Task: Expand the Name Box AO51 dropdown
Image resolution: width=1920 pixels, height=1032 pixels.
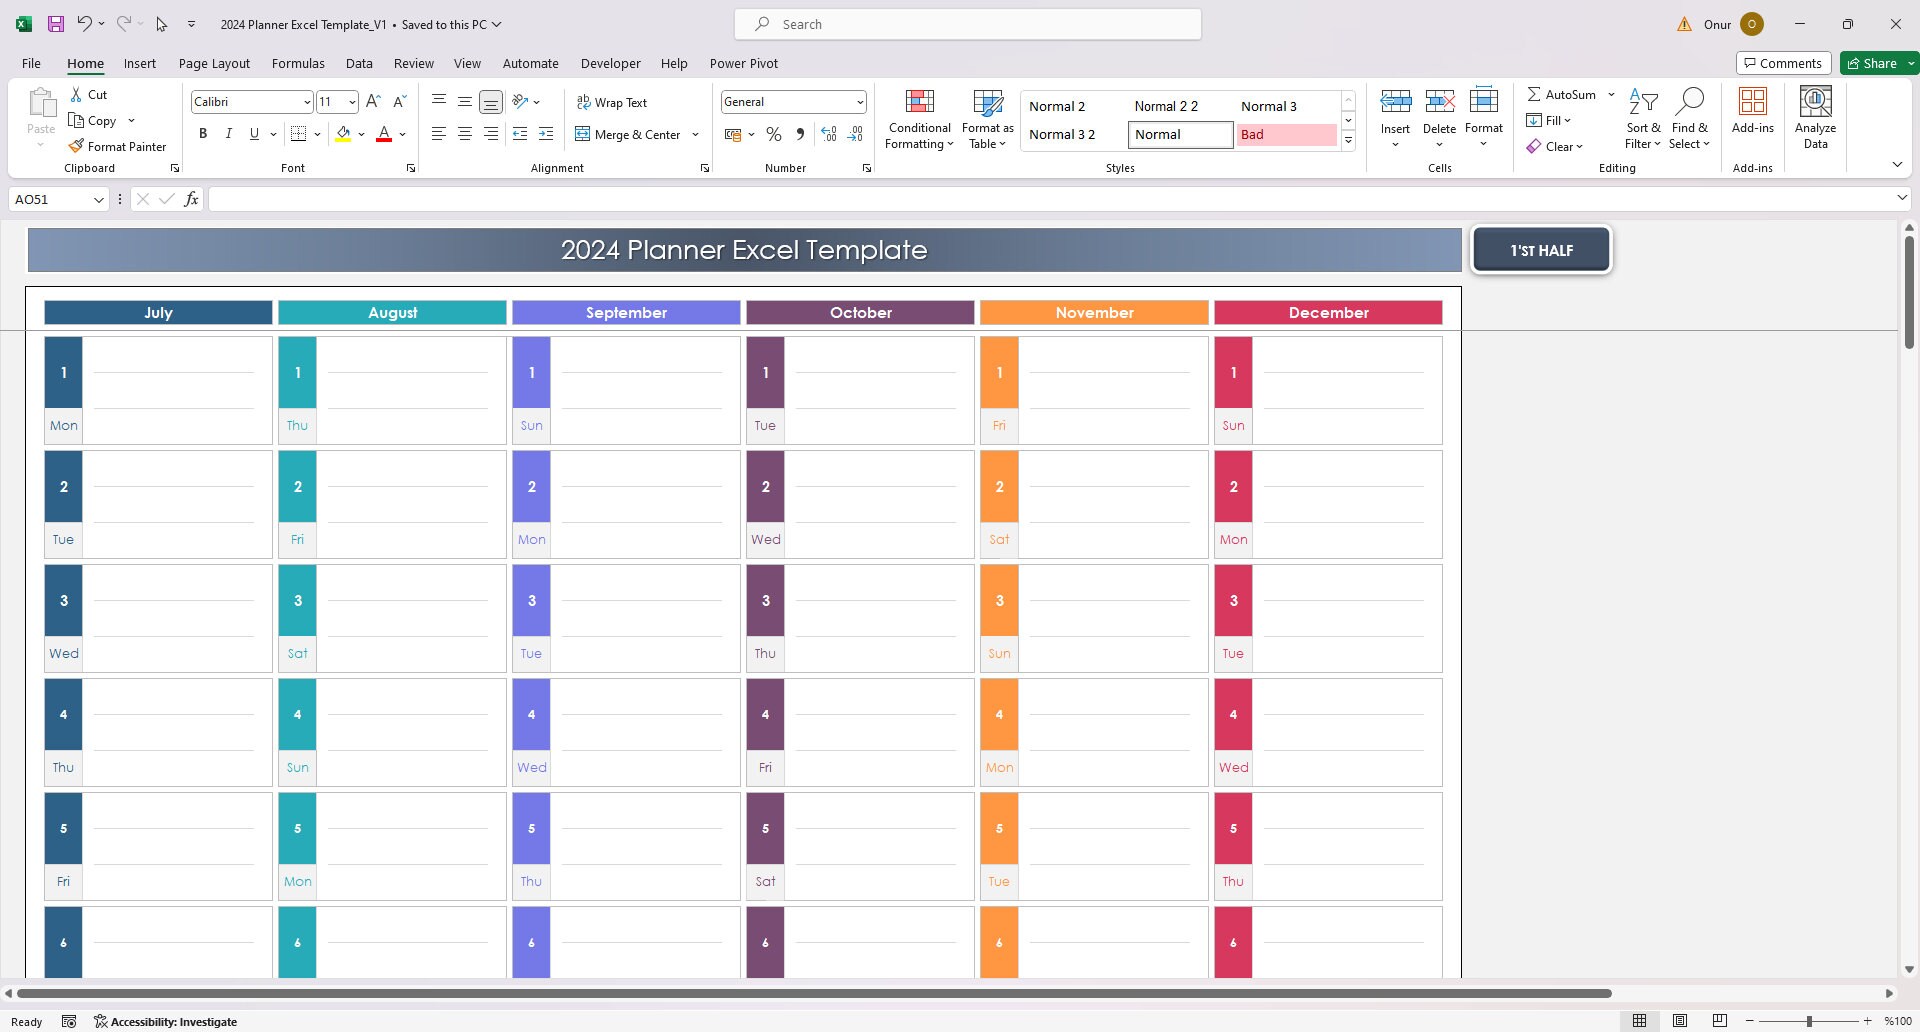Action: pos(98,199)
